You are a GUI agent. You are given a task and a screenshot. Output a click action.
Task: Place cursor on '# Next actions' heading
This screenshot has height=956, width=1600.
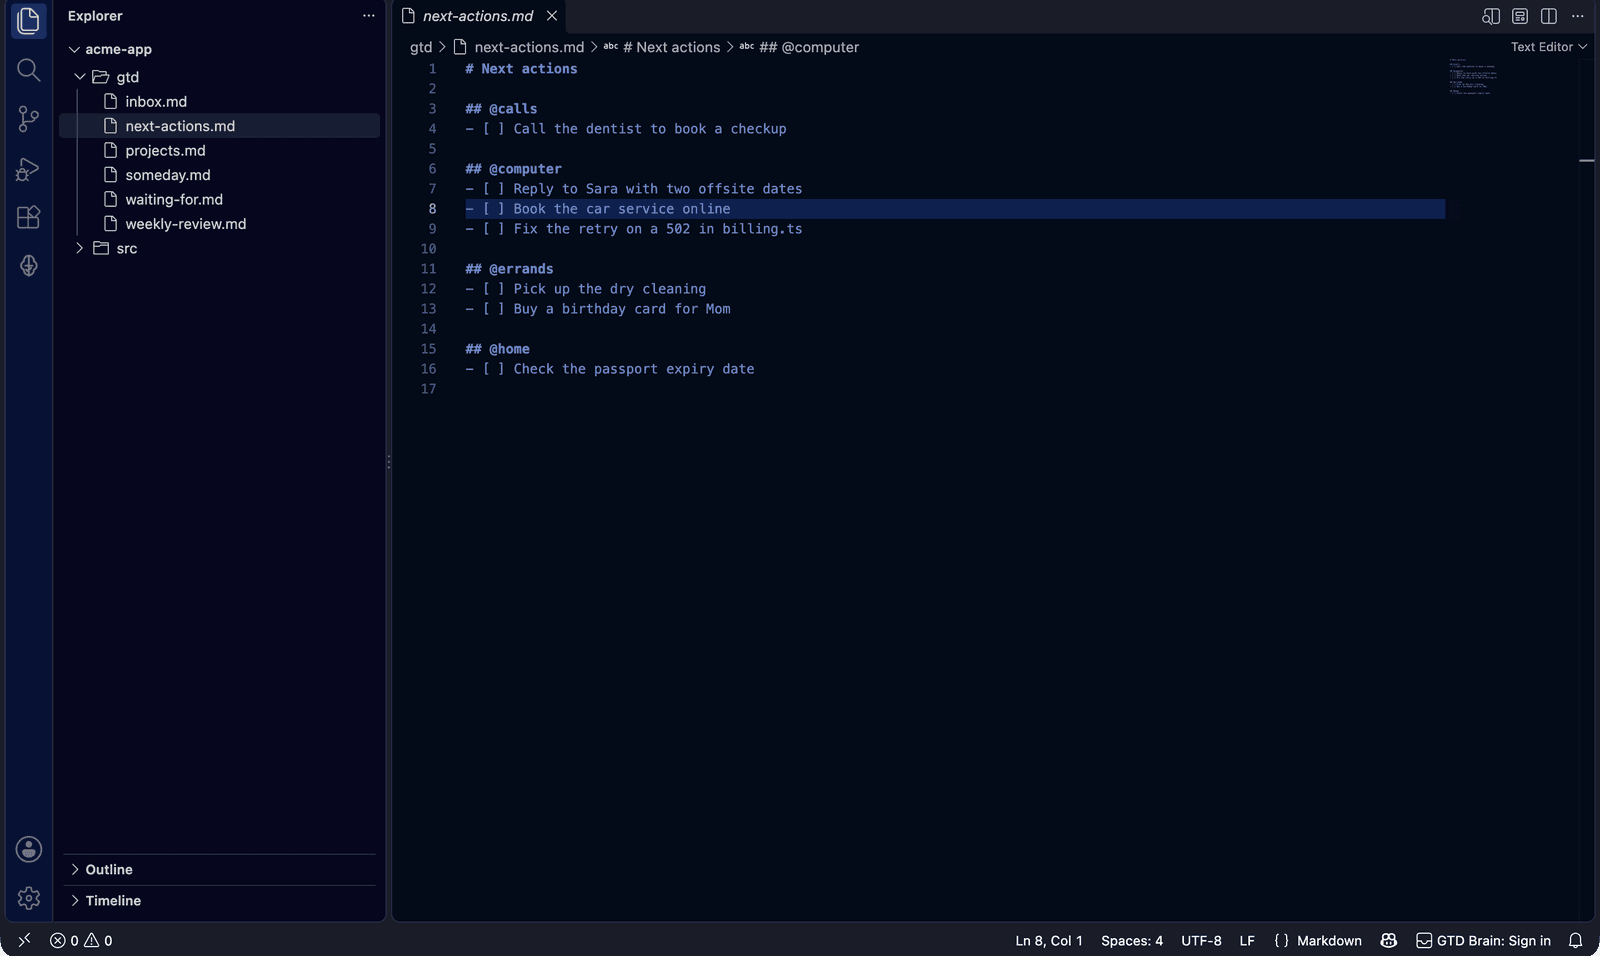pyautogui.click(x=521, y=69)
